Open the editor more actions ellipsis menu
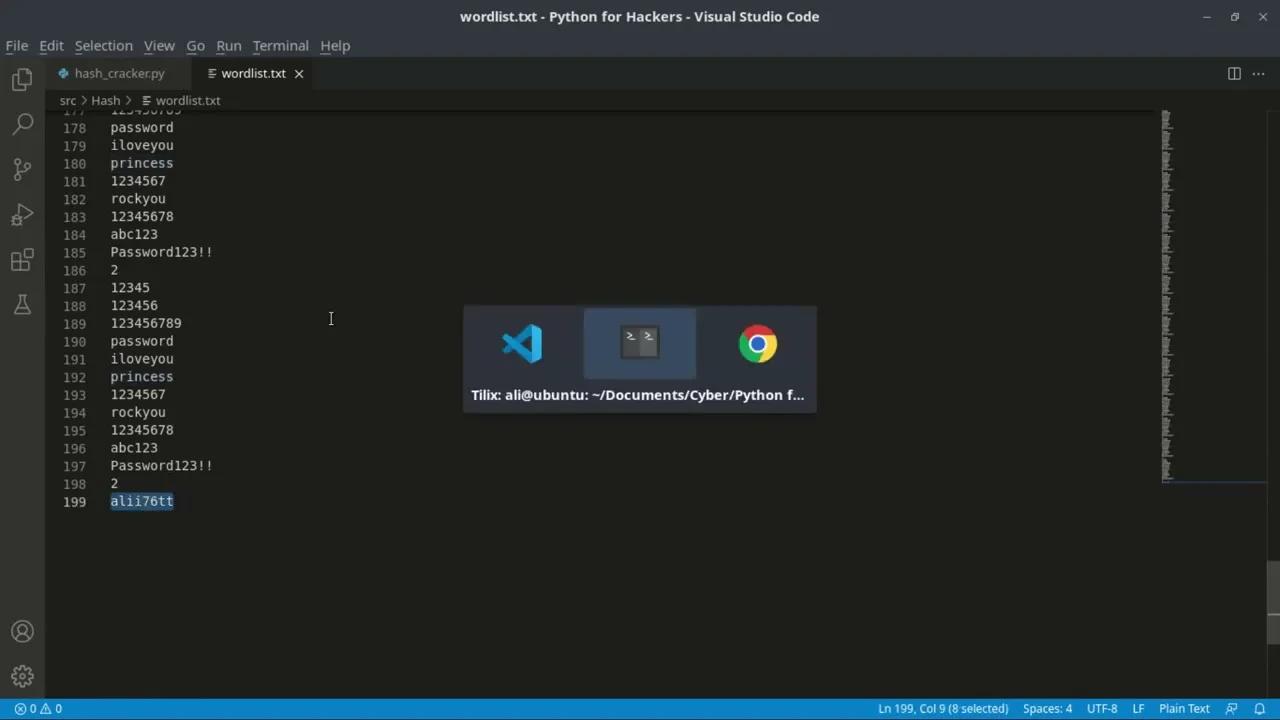Image resolution: width=1280 pixels, height=720 pixels. click(x=1258, y=73)
